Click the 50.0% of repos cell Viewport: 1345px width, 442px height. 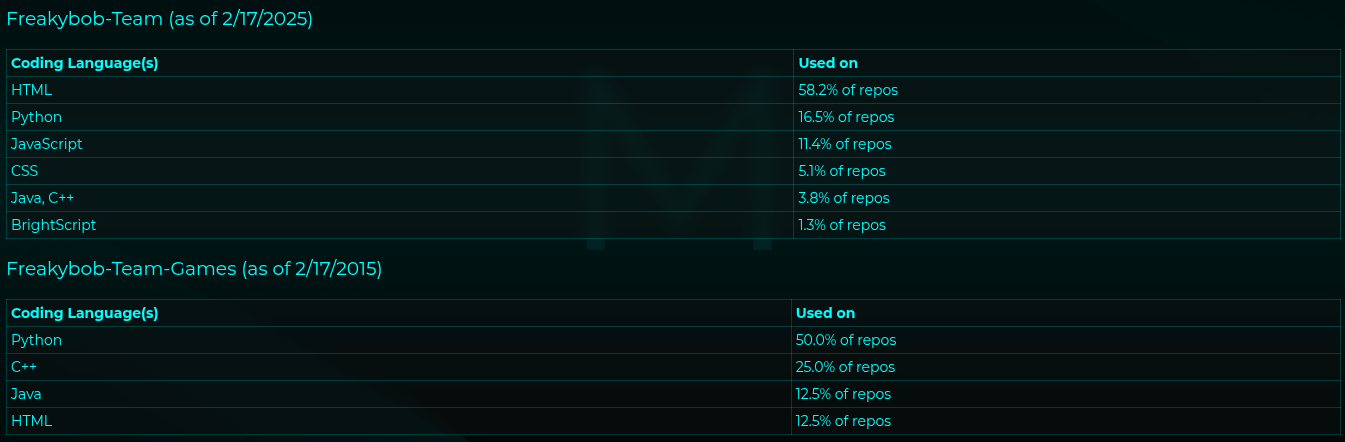[846, 340]
